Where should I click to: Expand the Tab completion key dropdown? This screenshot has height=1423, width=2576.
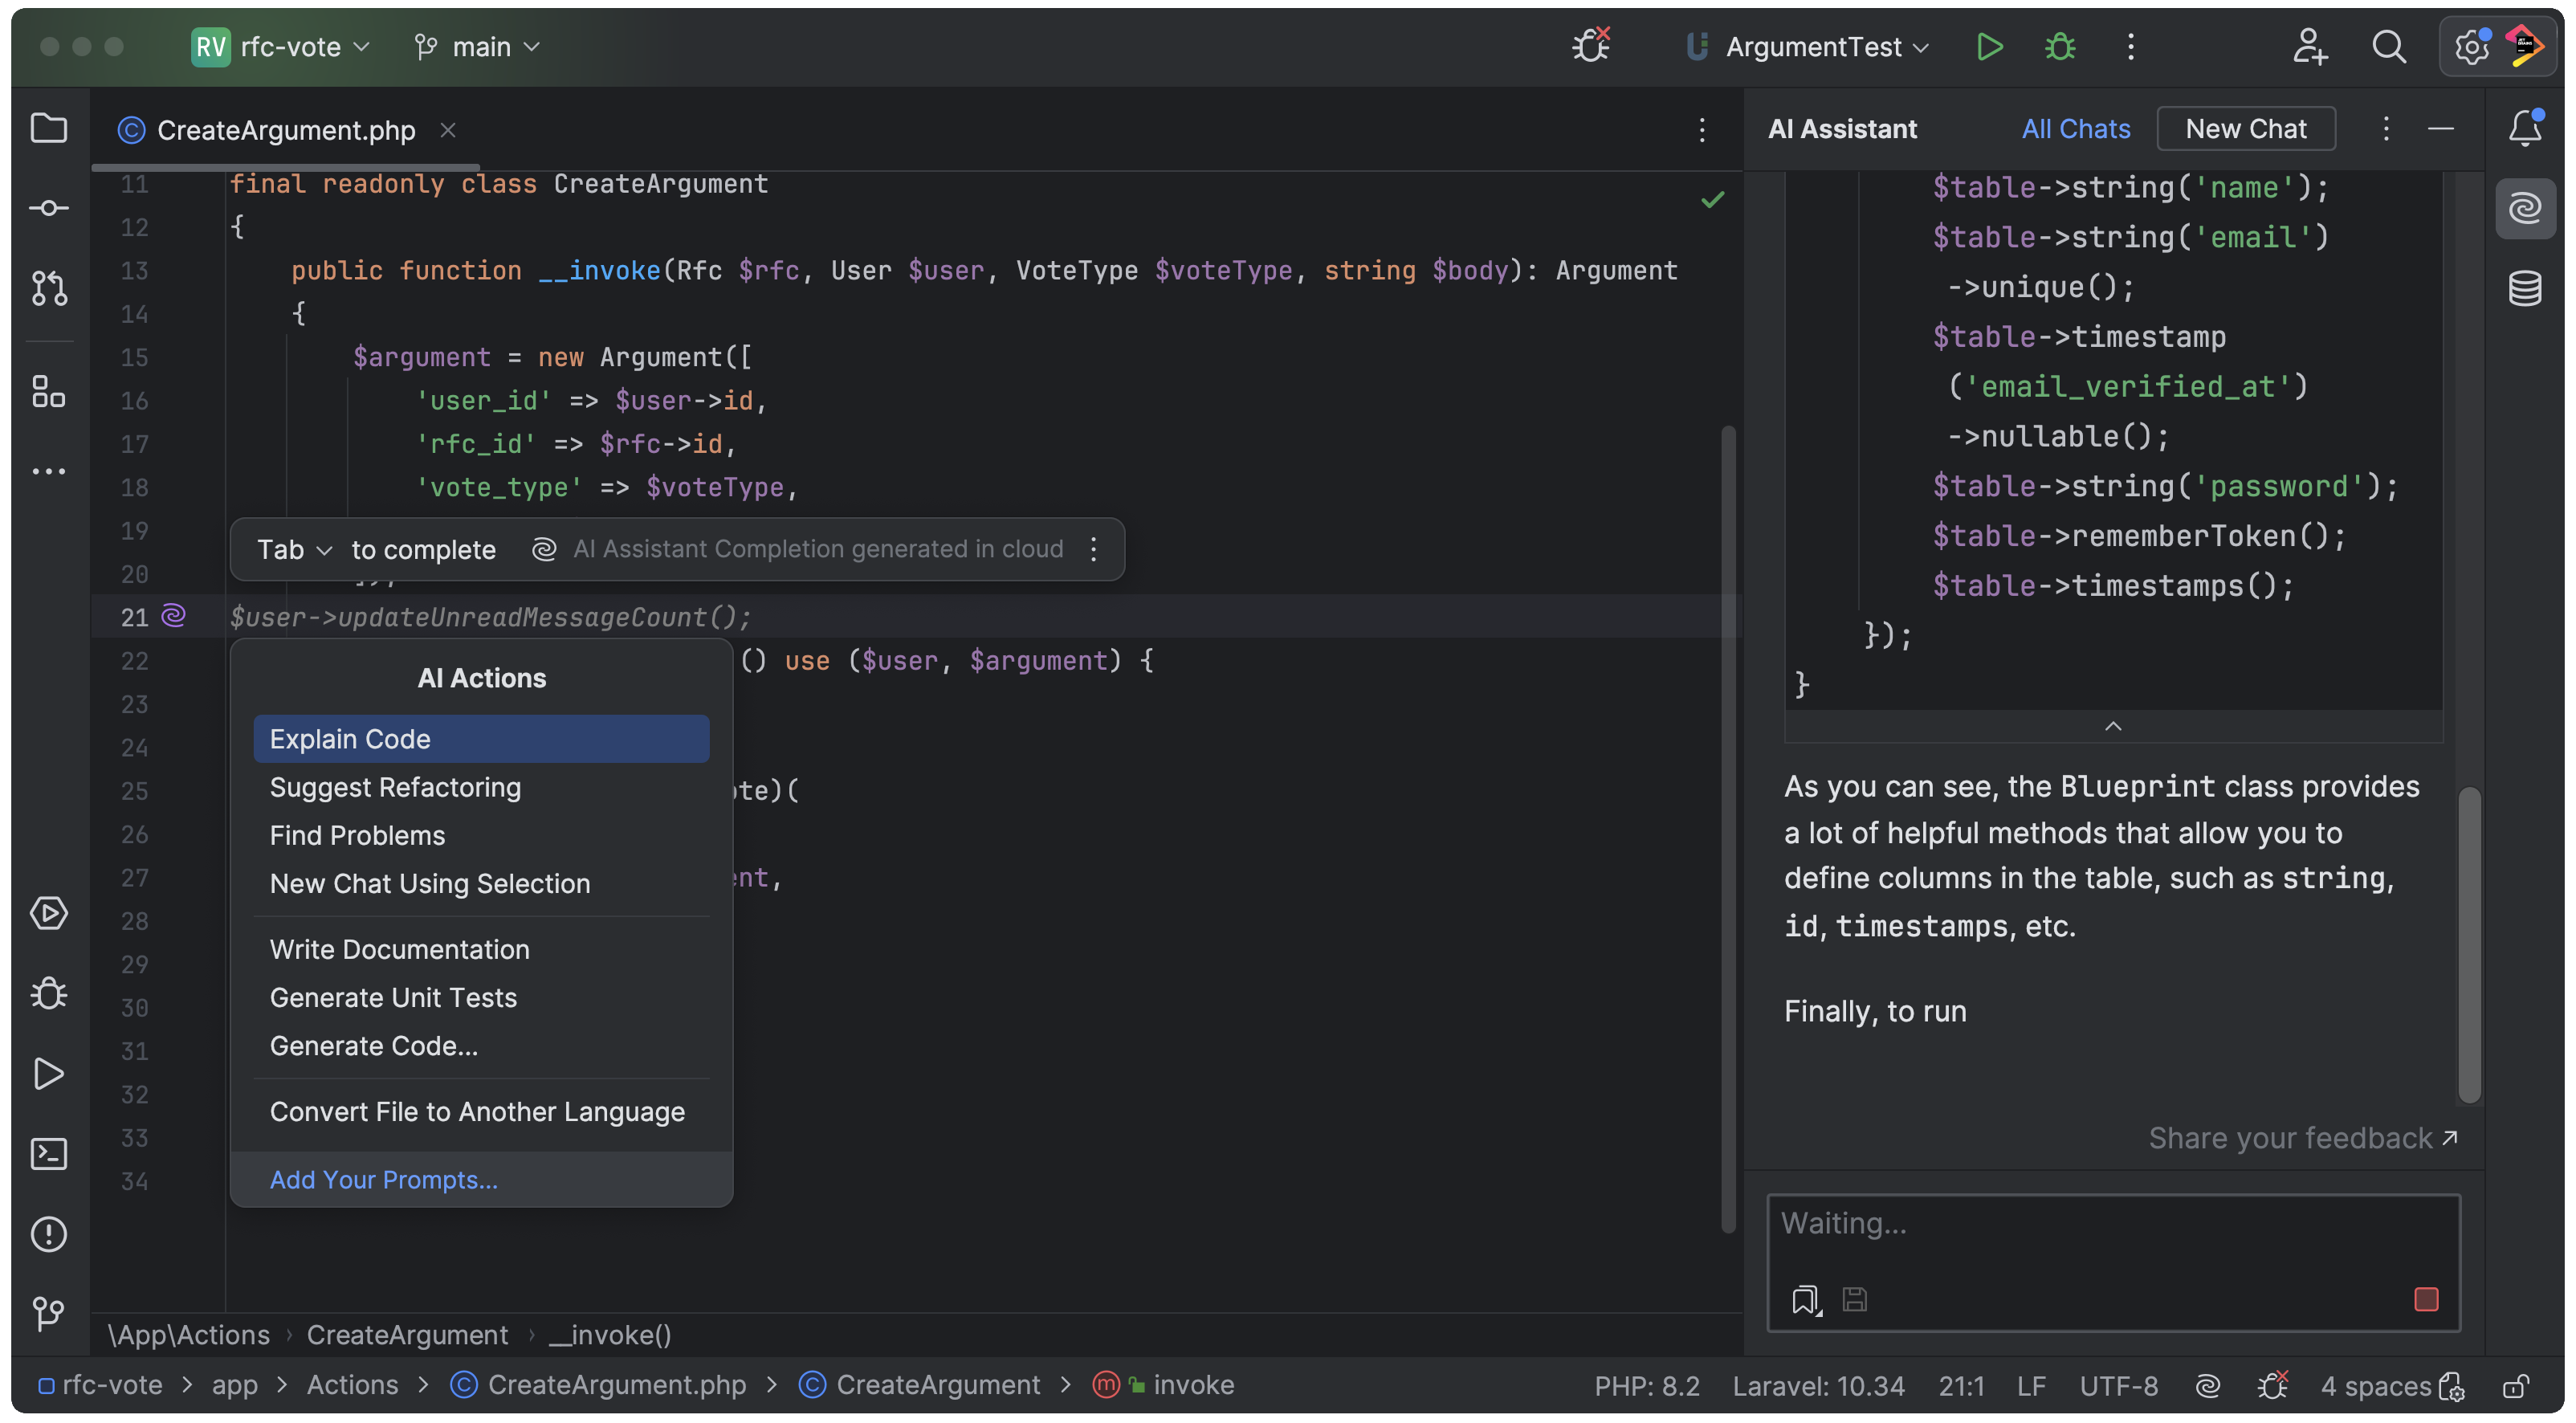pos(294,549)
